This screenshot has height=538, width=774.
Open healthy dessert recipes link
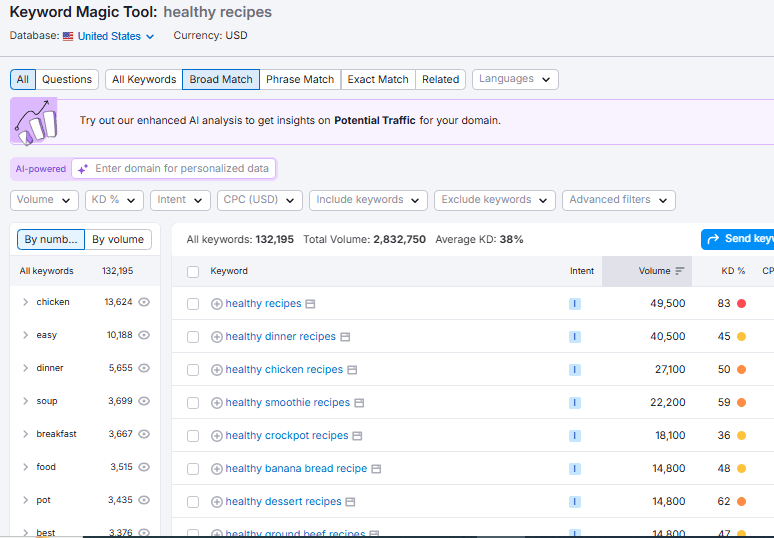click(x=283, y=502)
